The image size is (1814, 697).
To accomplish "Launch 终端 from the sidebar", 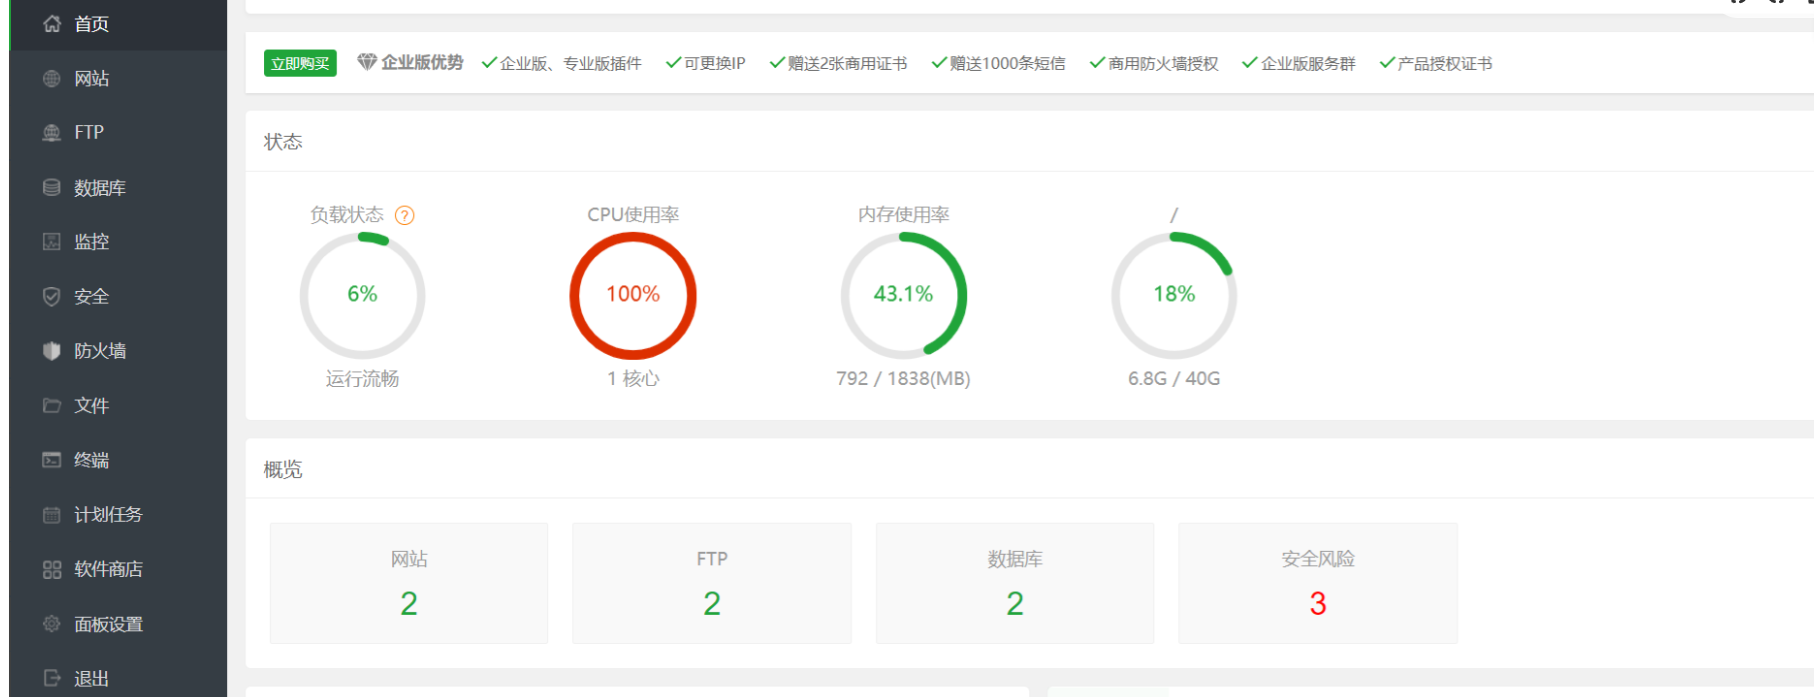I will pos(118,459).
